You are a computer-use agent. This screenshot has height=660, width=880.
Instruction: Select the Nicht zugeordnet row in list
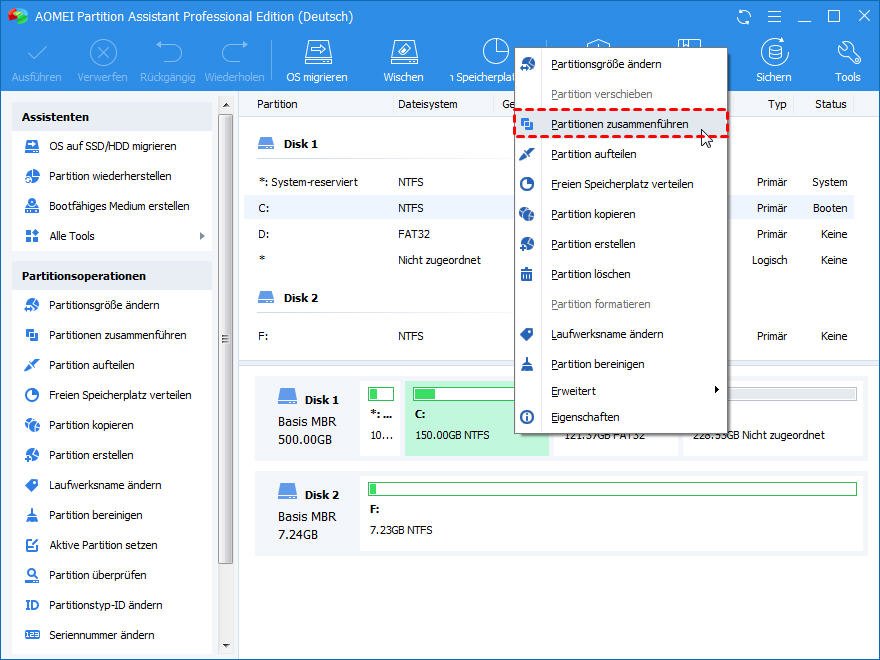(x=549, y=260)
